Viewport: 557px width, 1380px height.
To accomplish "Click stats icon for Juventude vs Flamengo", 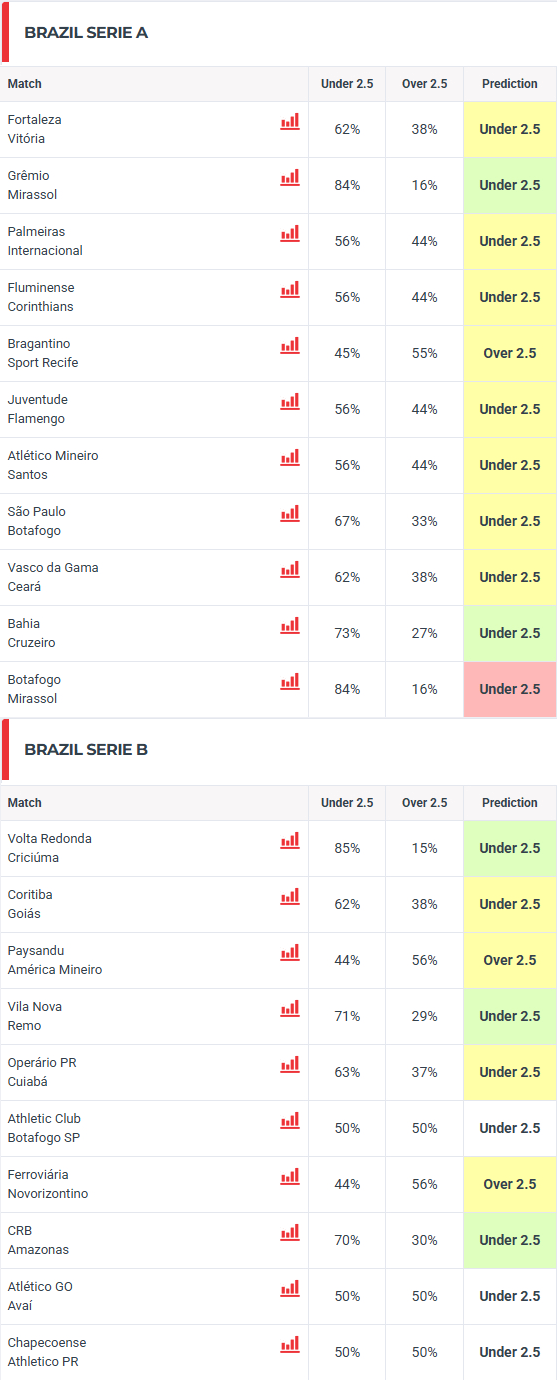I will (x=290, y=401).
